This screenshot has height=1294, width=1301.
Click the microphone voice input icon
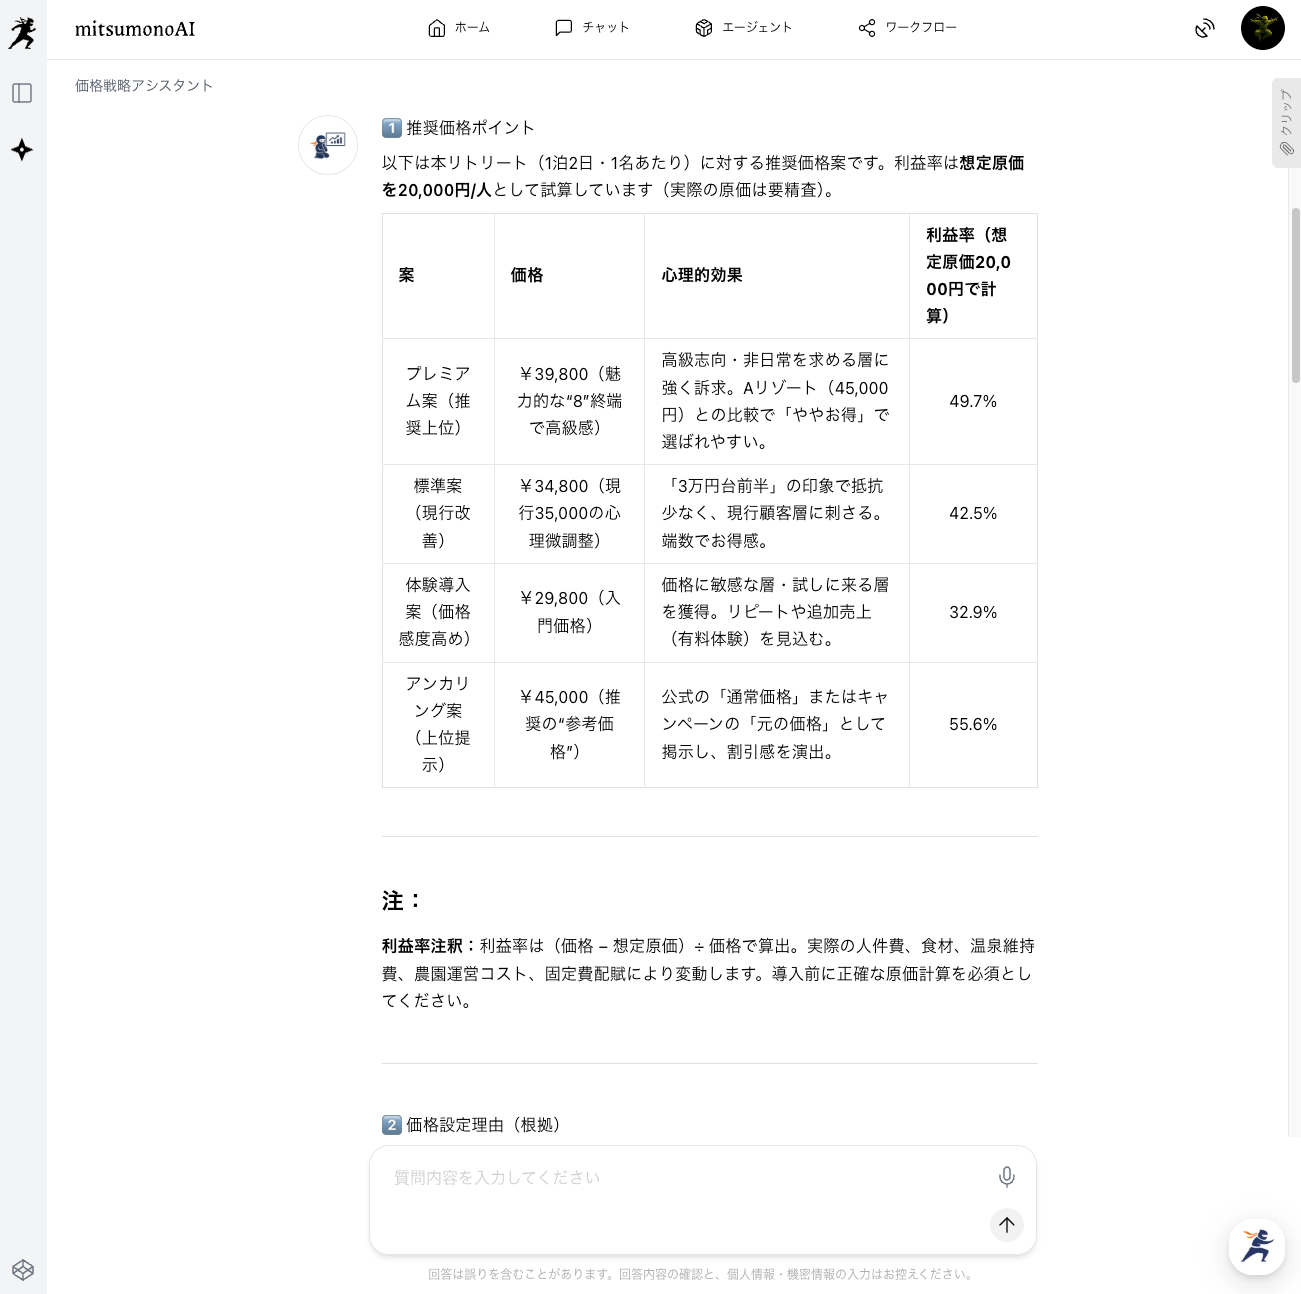point(1006,1177)
